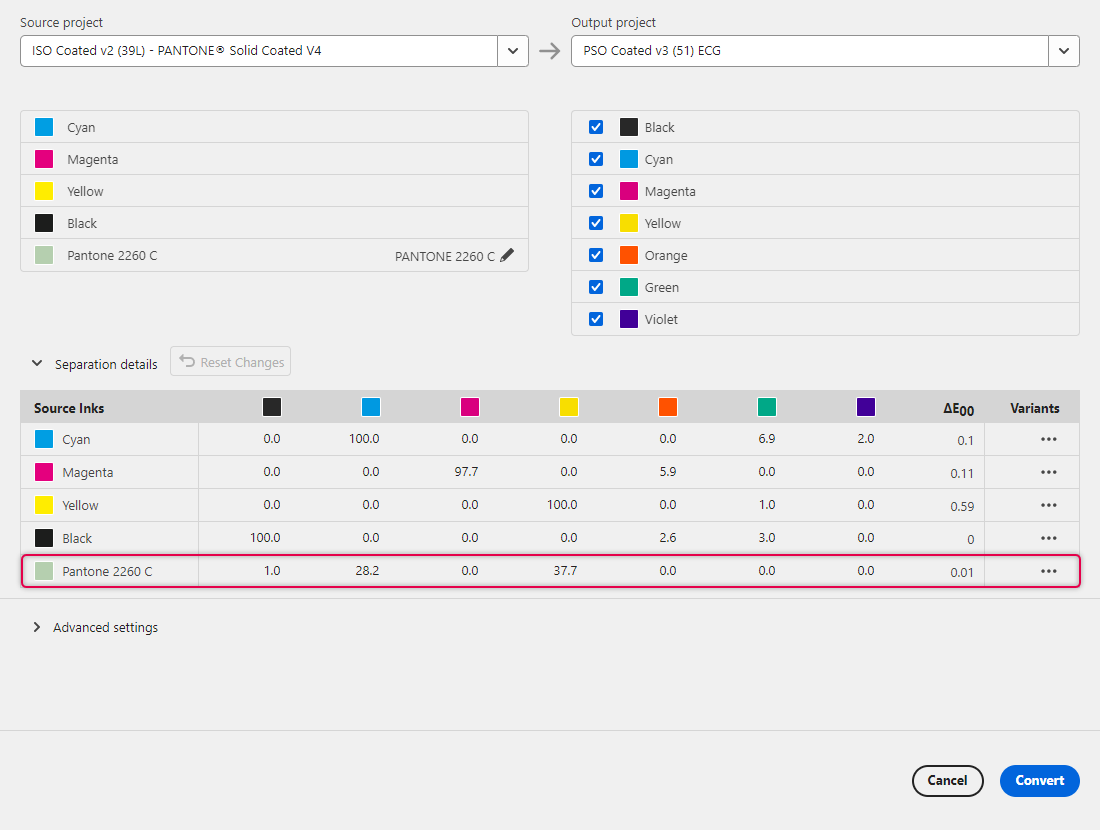This screenshot has height=830, width=1100.
Task: Select the Pantone 2260 C cyan value 28.2
Action: (367, 570)
